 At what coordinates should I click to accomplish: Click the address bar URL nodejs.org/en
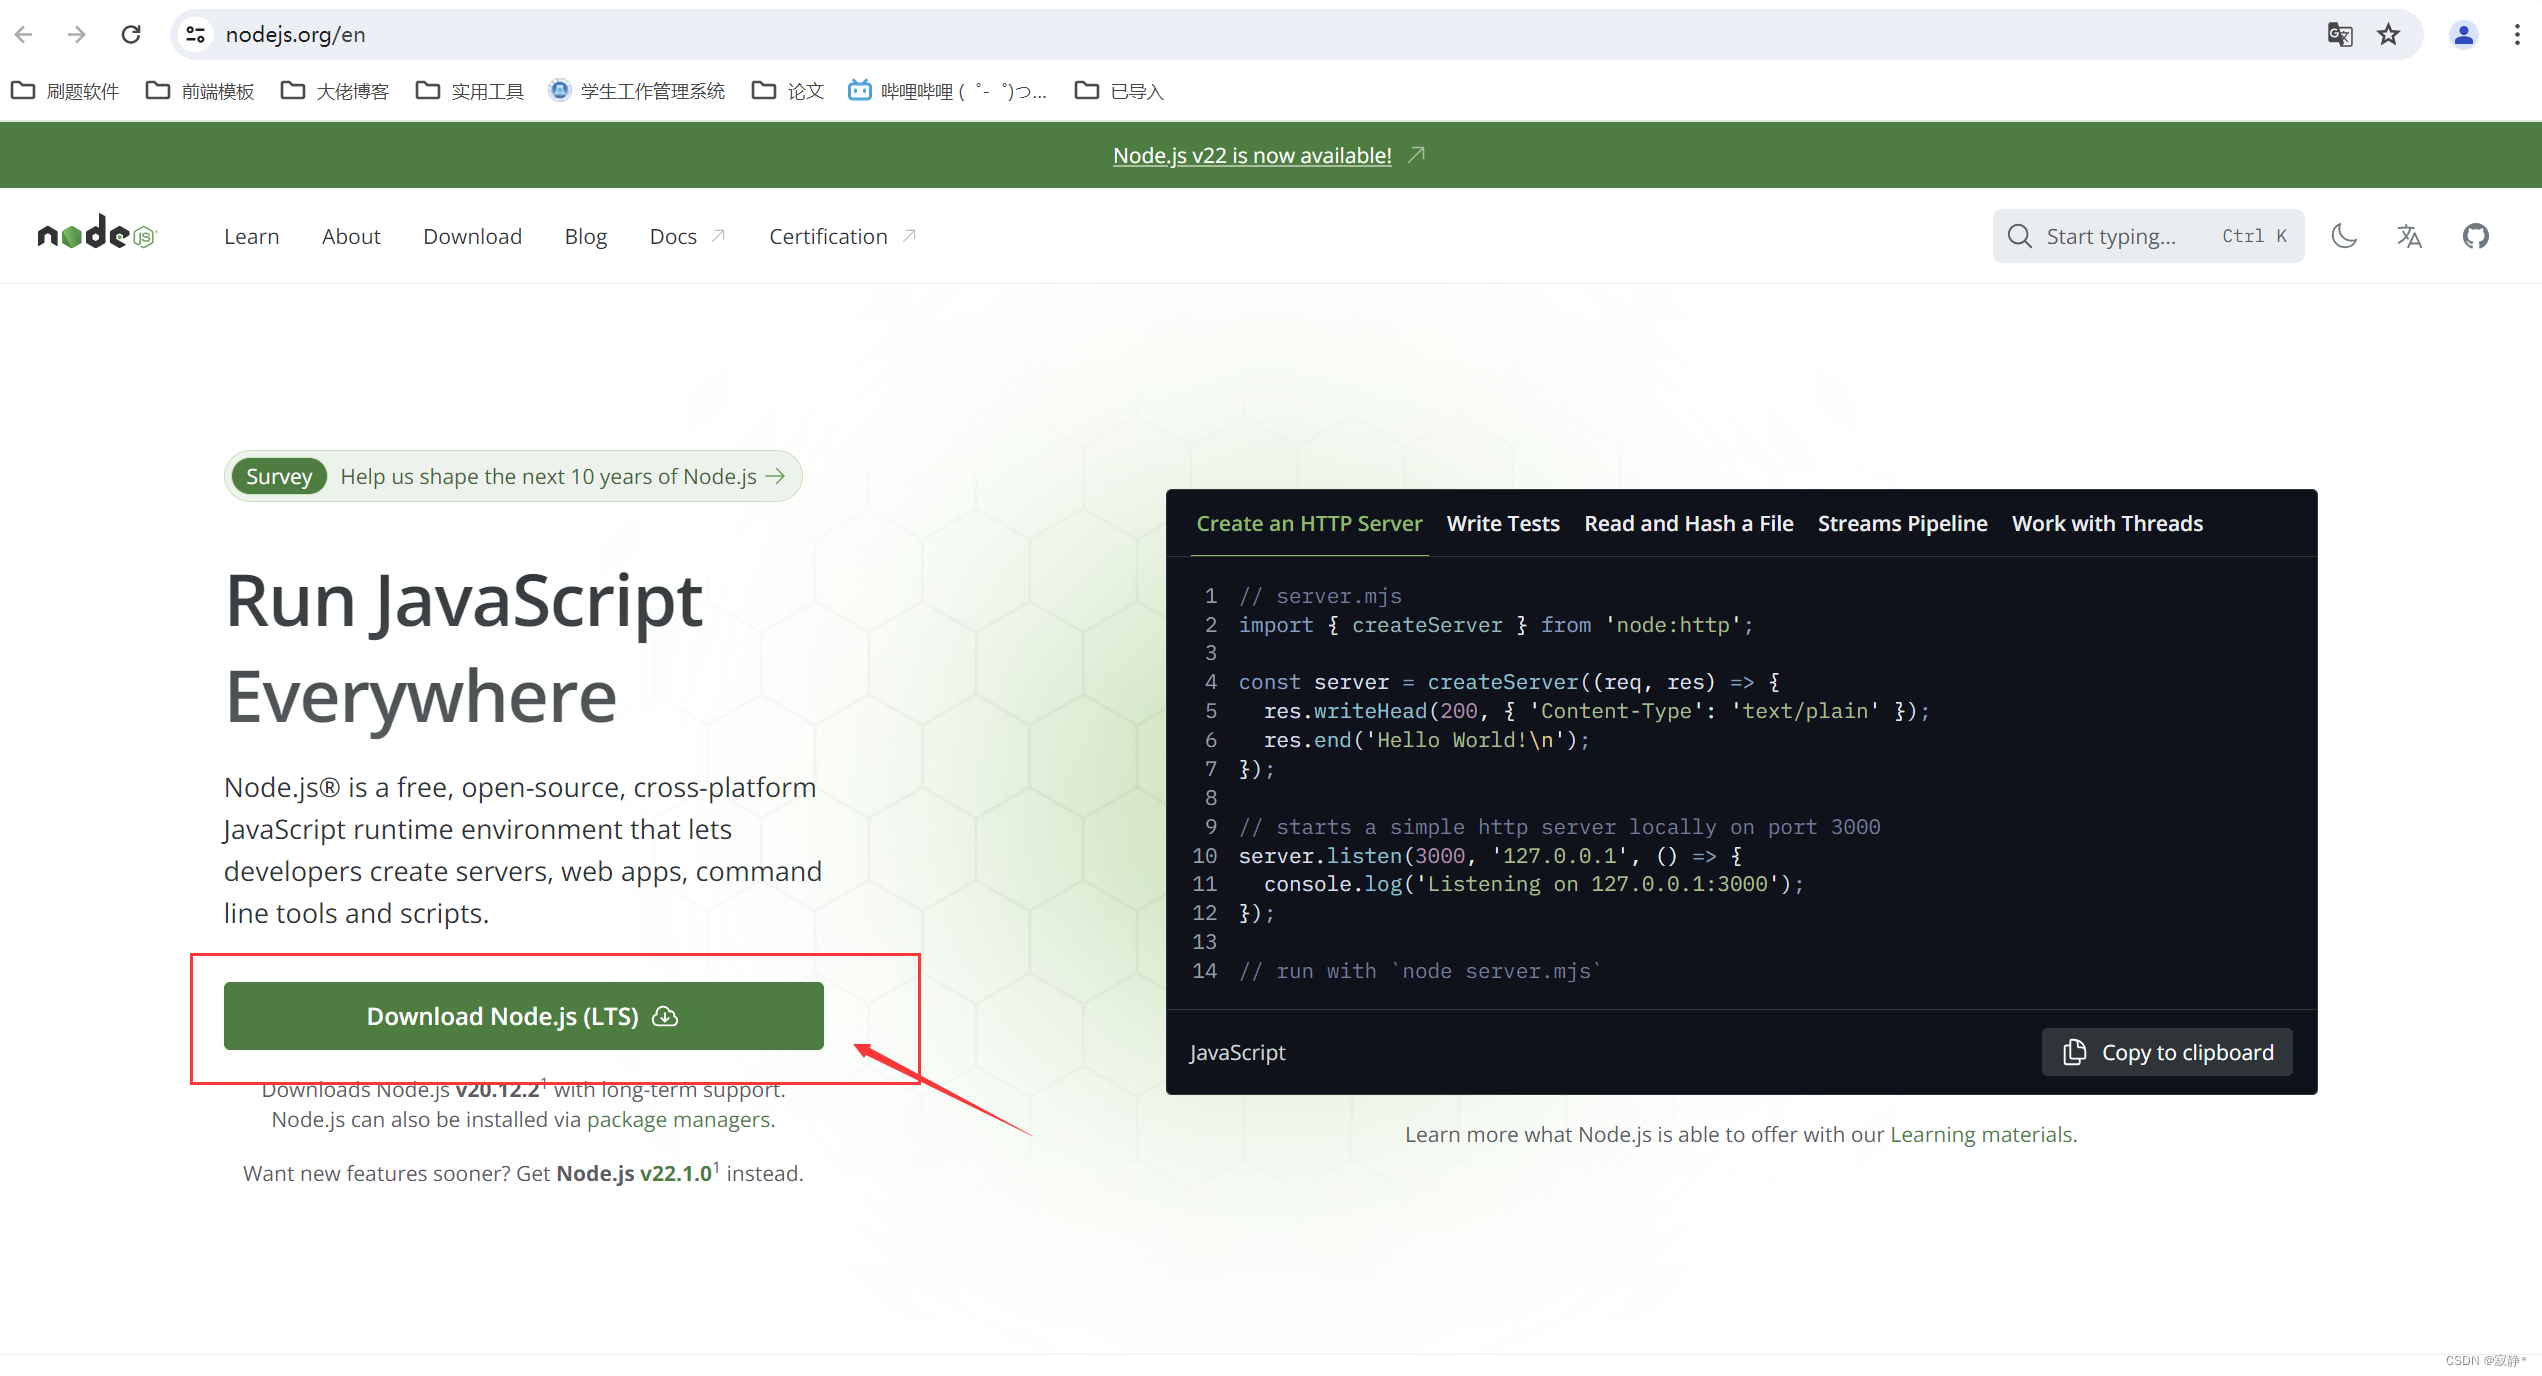(296, 34)
